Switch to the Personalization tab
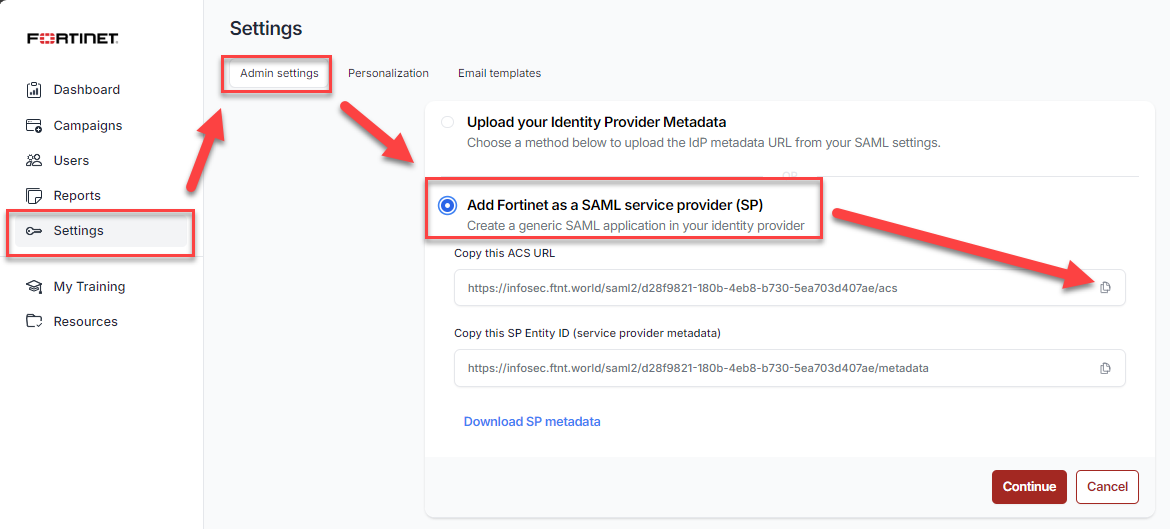Viewport: 1170px width, 529px height. point(388,73)
